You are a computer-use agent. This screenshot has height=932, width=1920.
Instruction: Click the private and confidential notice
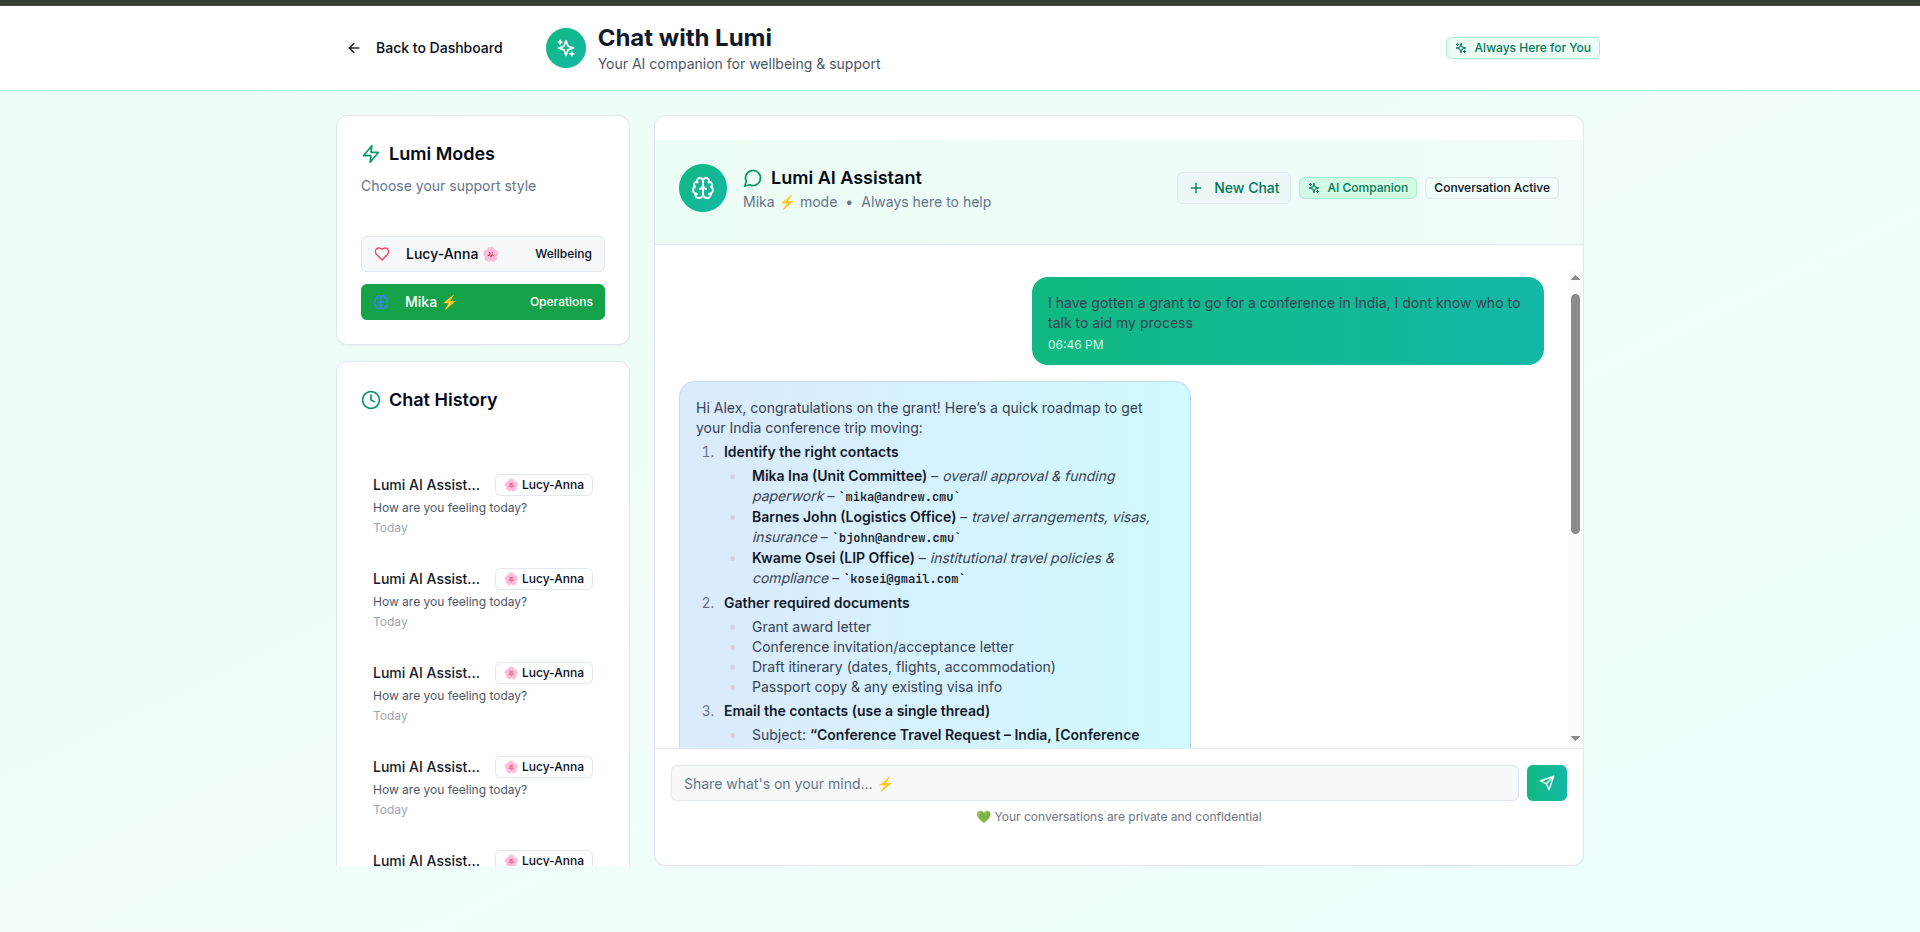[1119, 817]
